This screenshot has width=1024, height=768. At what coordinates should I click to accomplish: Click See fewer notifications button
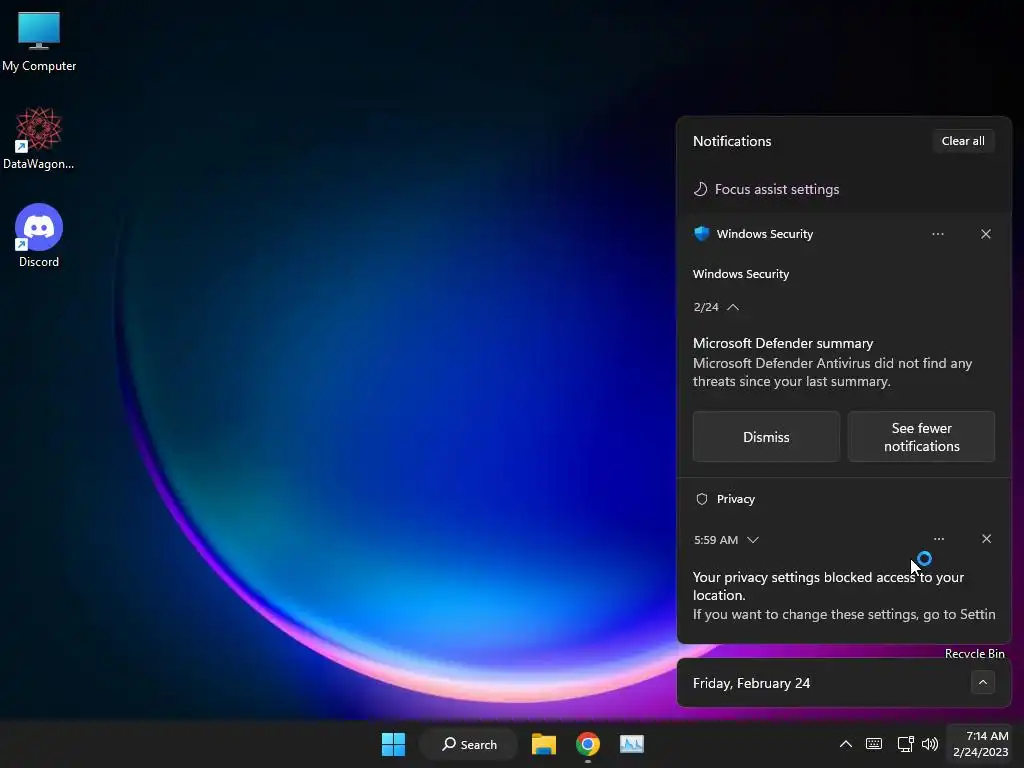(921, 437)
